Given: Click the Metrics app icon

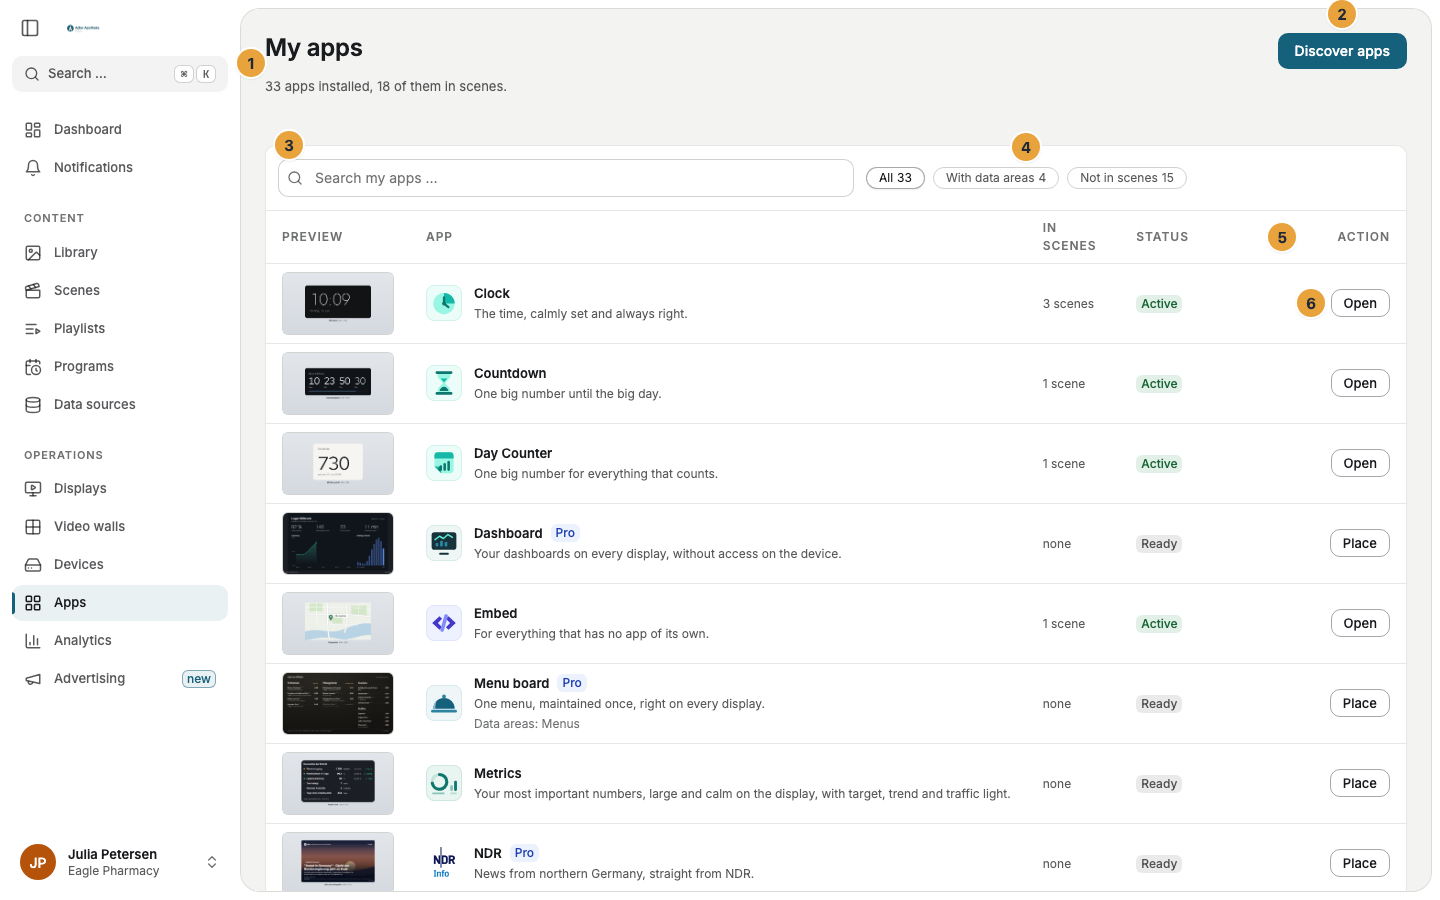Looking at the screenshot, I should [444, 783].
